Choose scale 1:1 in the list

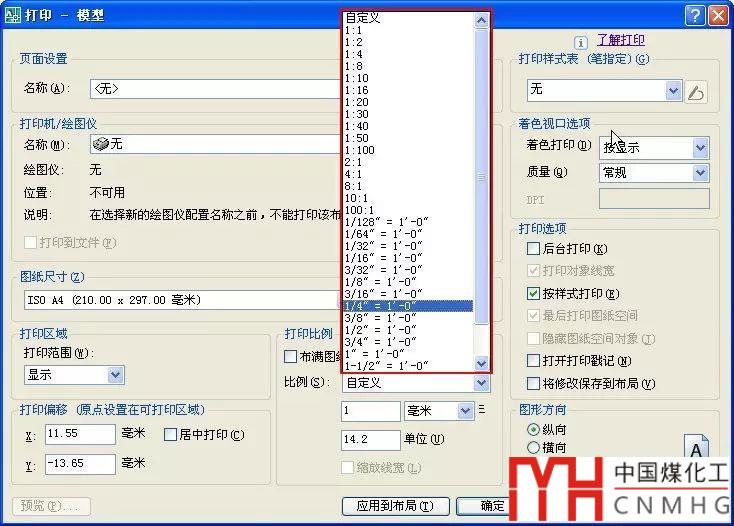[408, 30]
